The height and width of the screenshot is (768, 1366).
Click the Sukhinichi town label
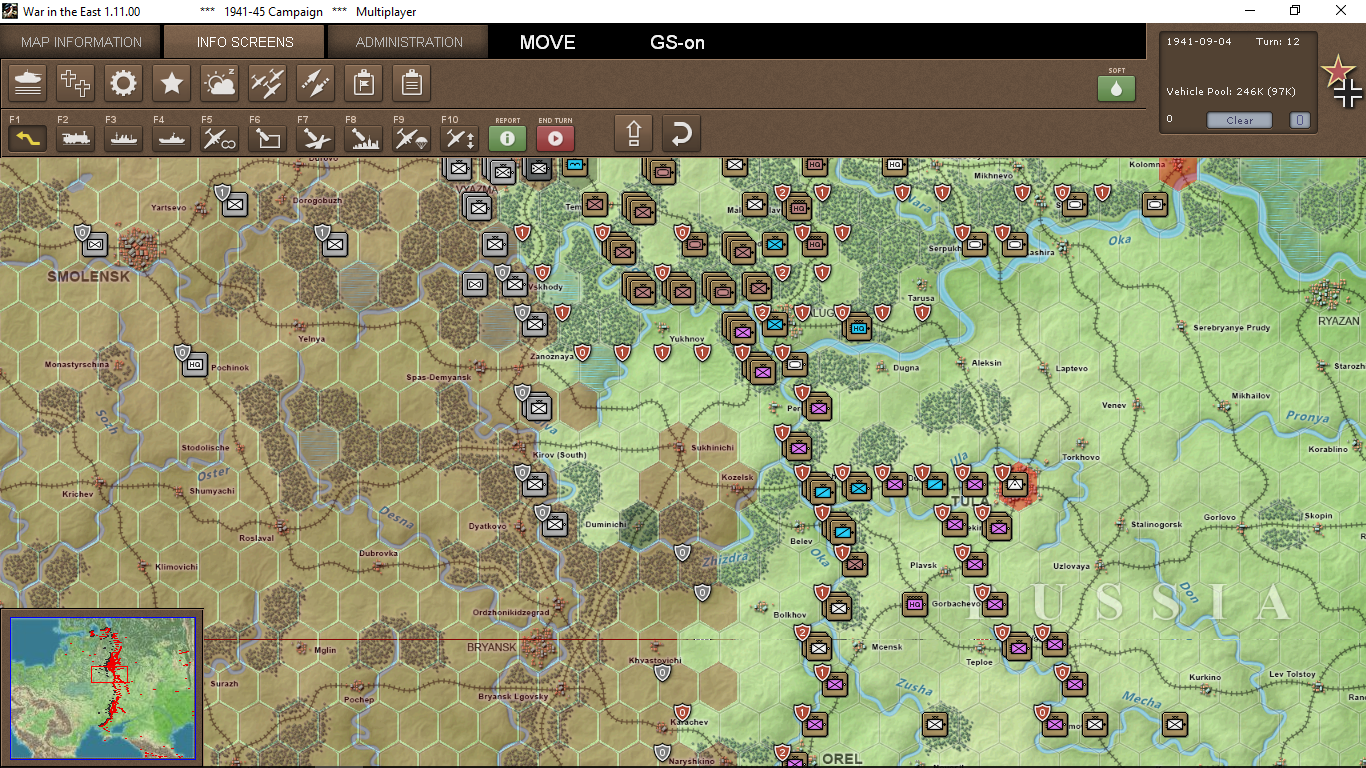[x=712, y=447]
